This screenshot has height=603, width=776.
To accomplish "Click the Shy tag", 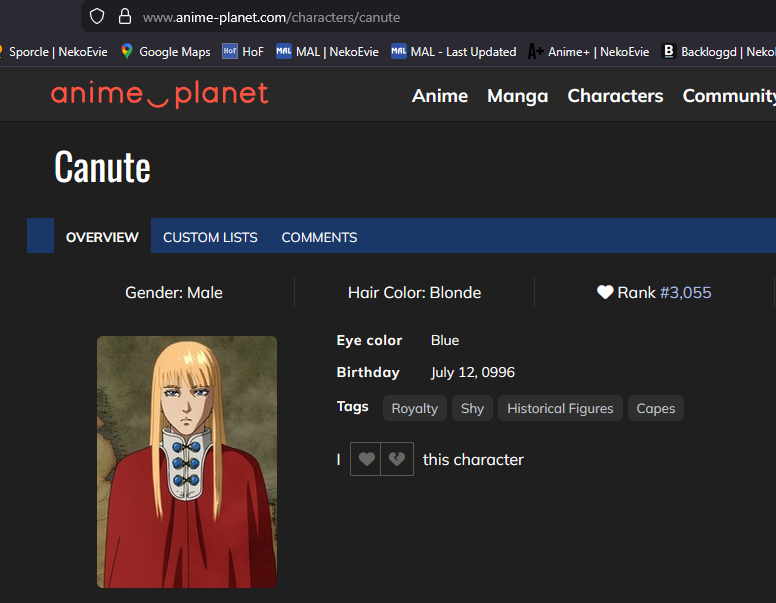I will click(x=472, y=408).
